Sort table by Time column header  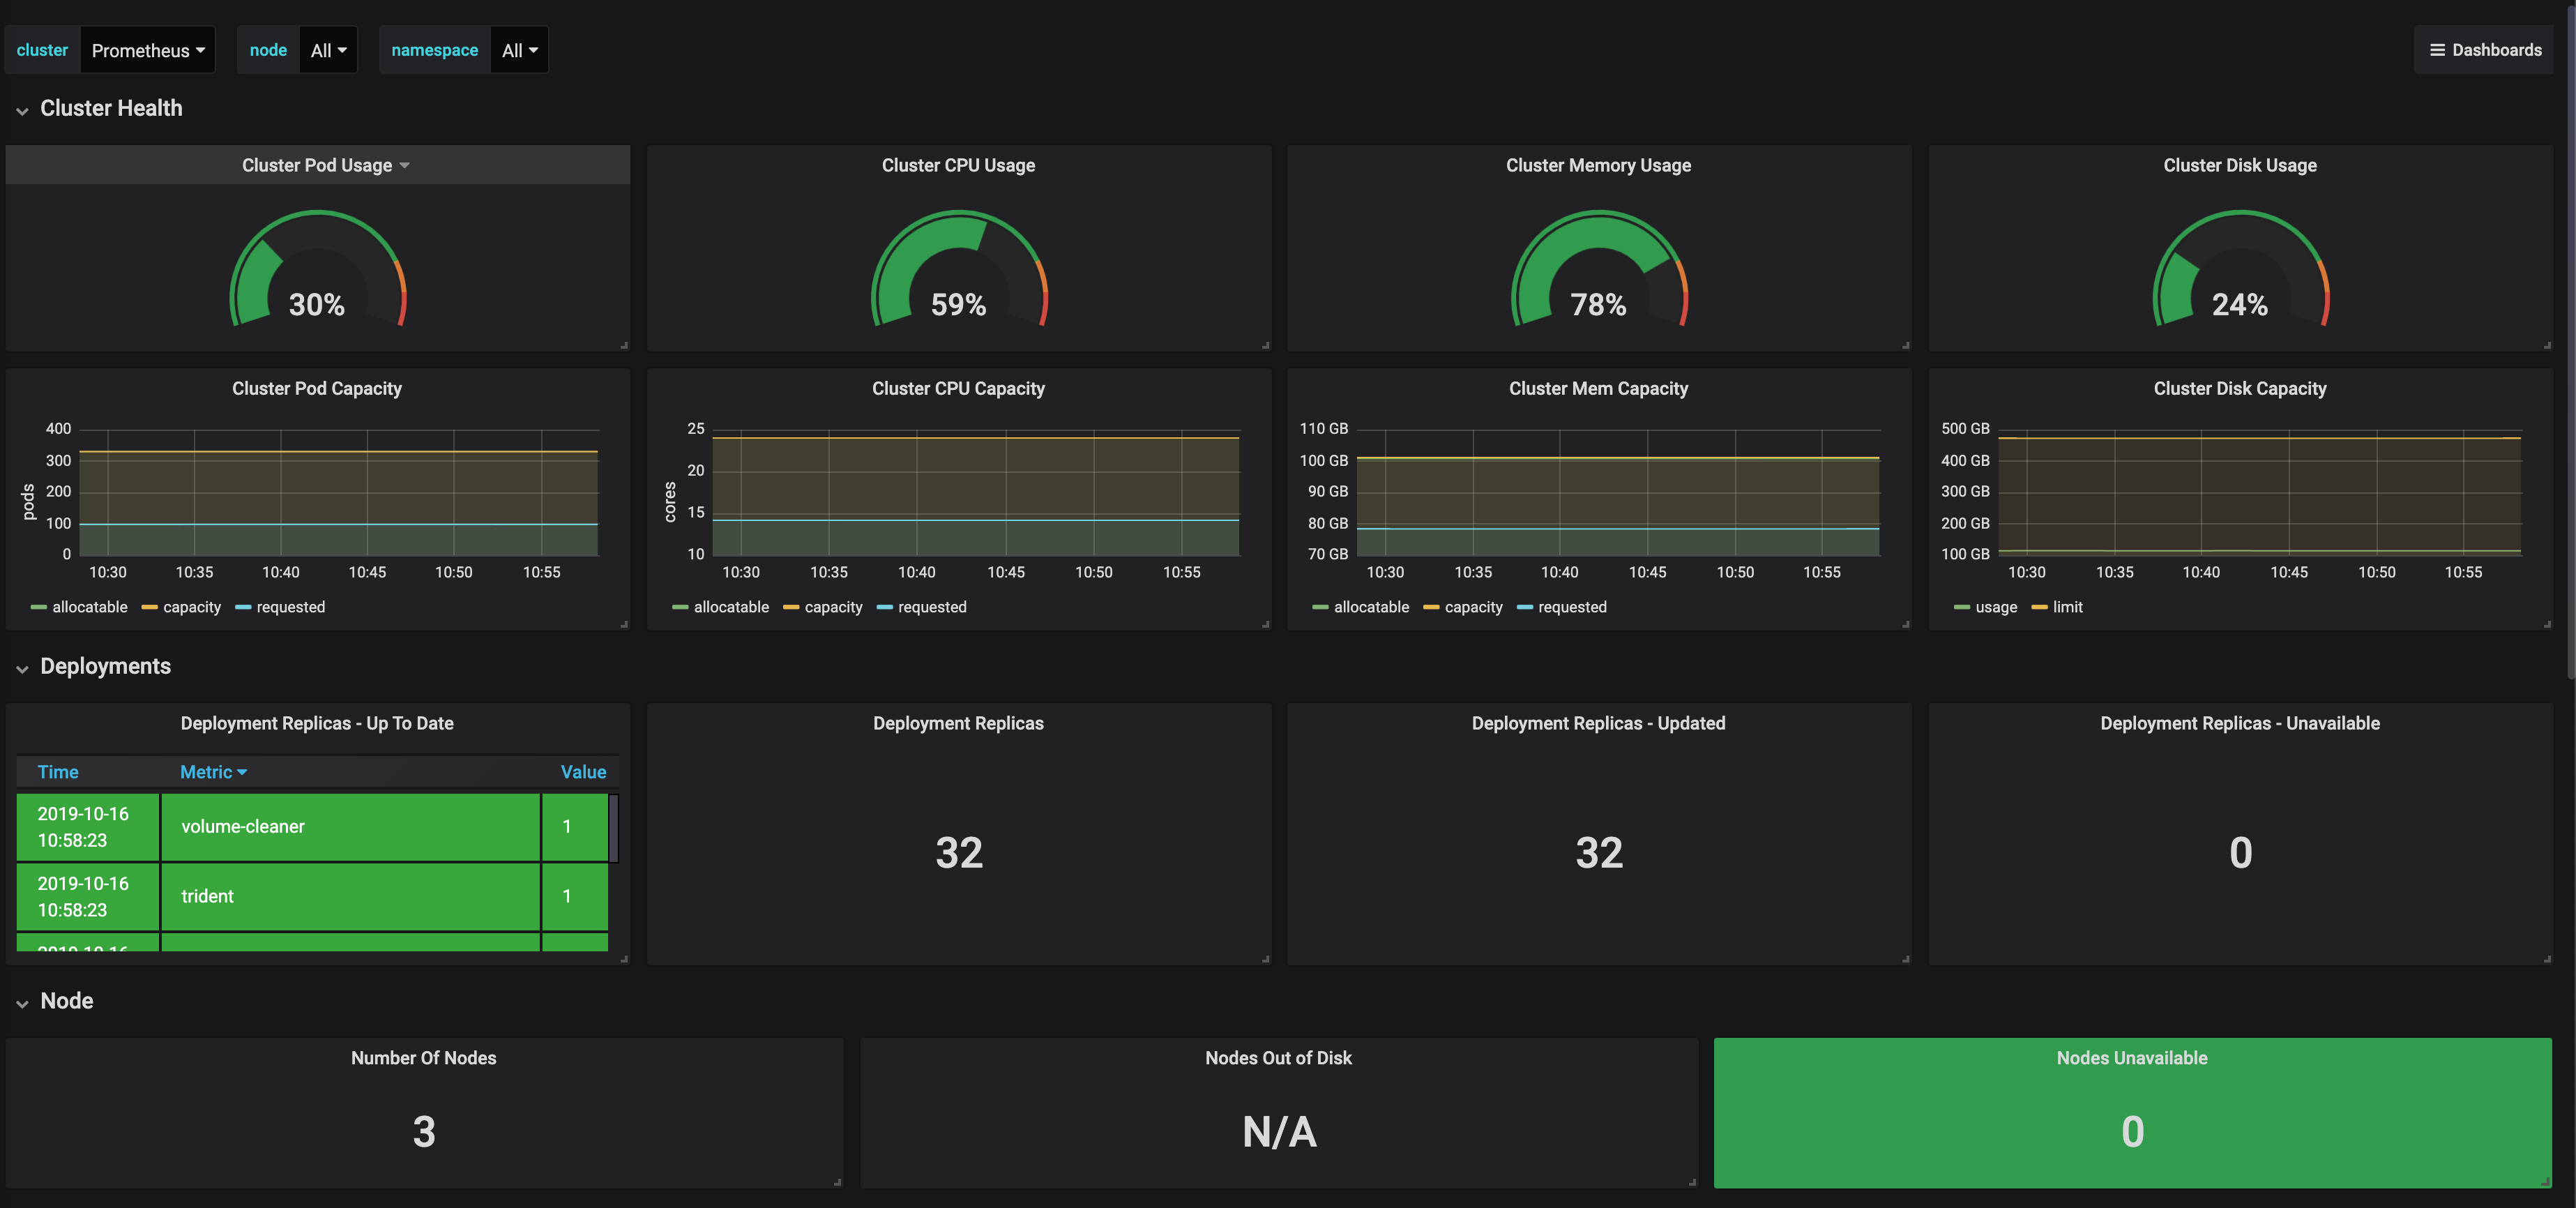coord(58,772)
